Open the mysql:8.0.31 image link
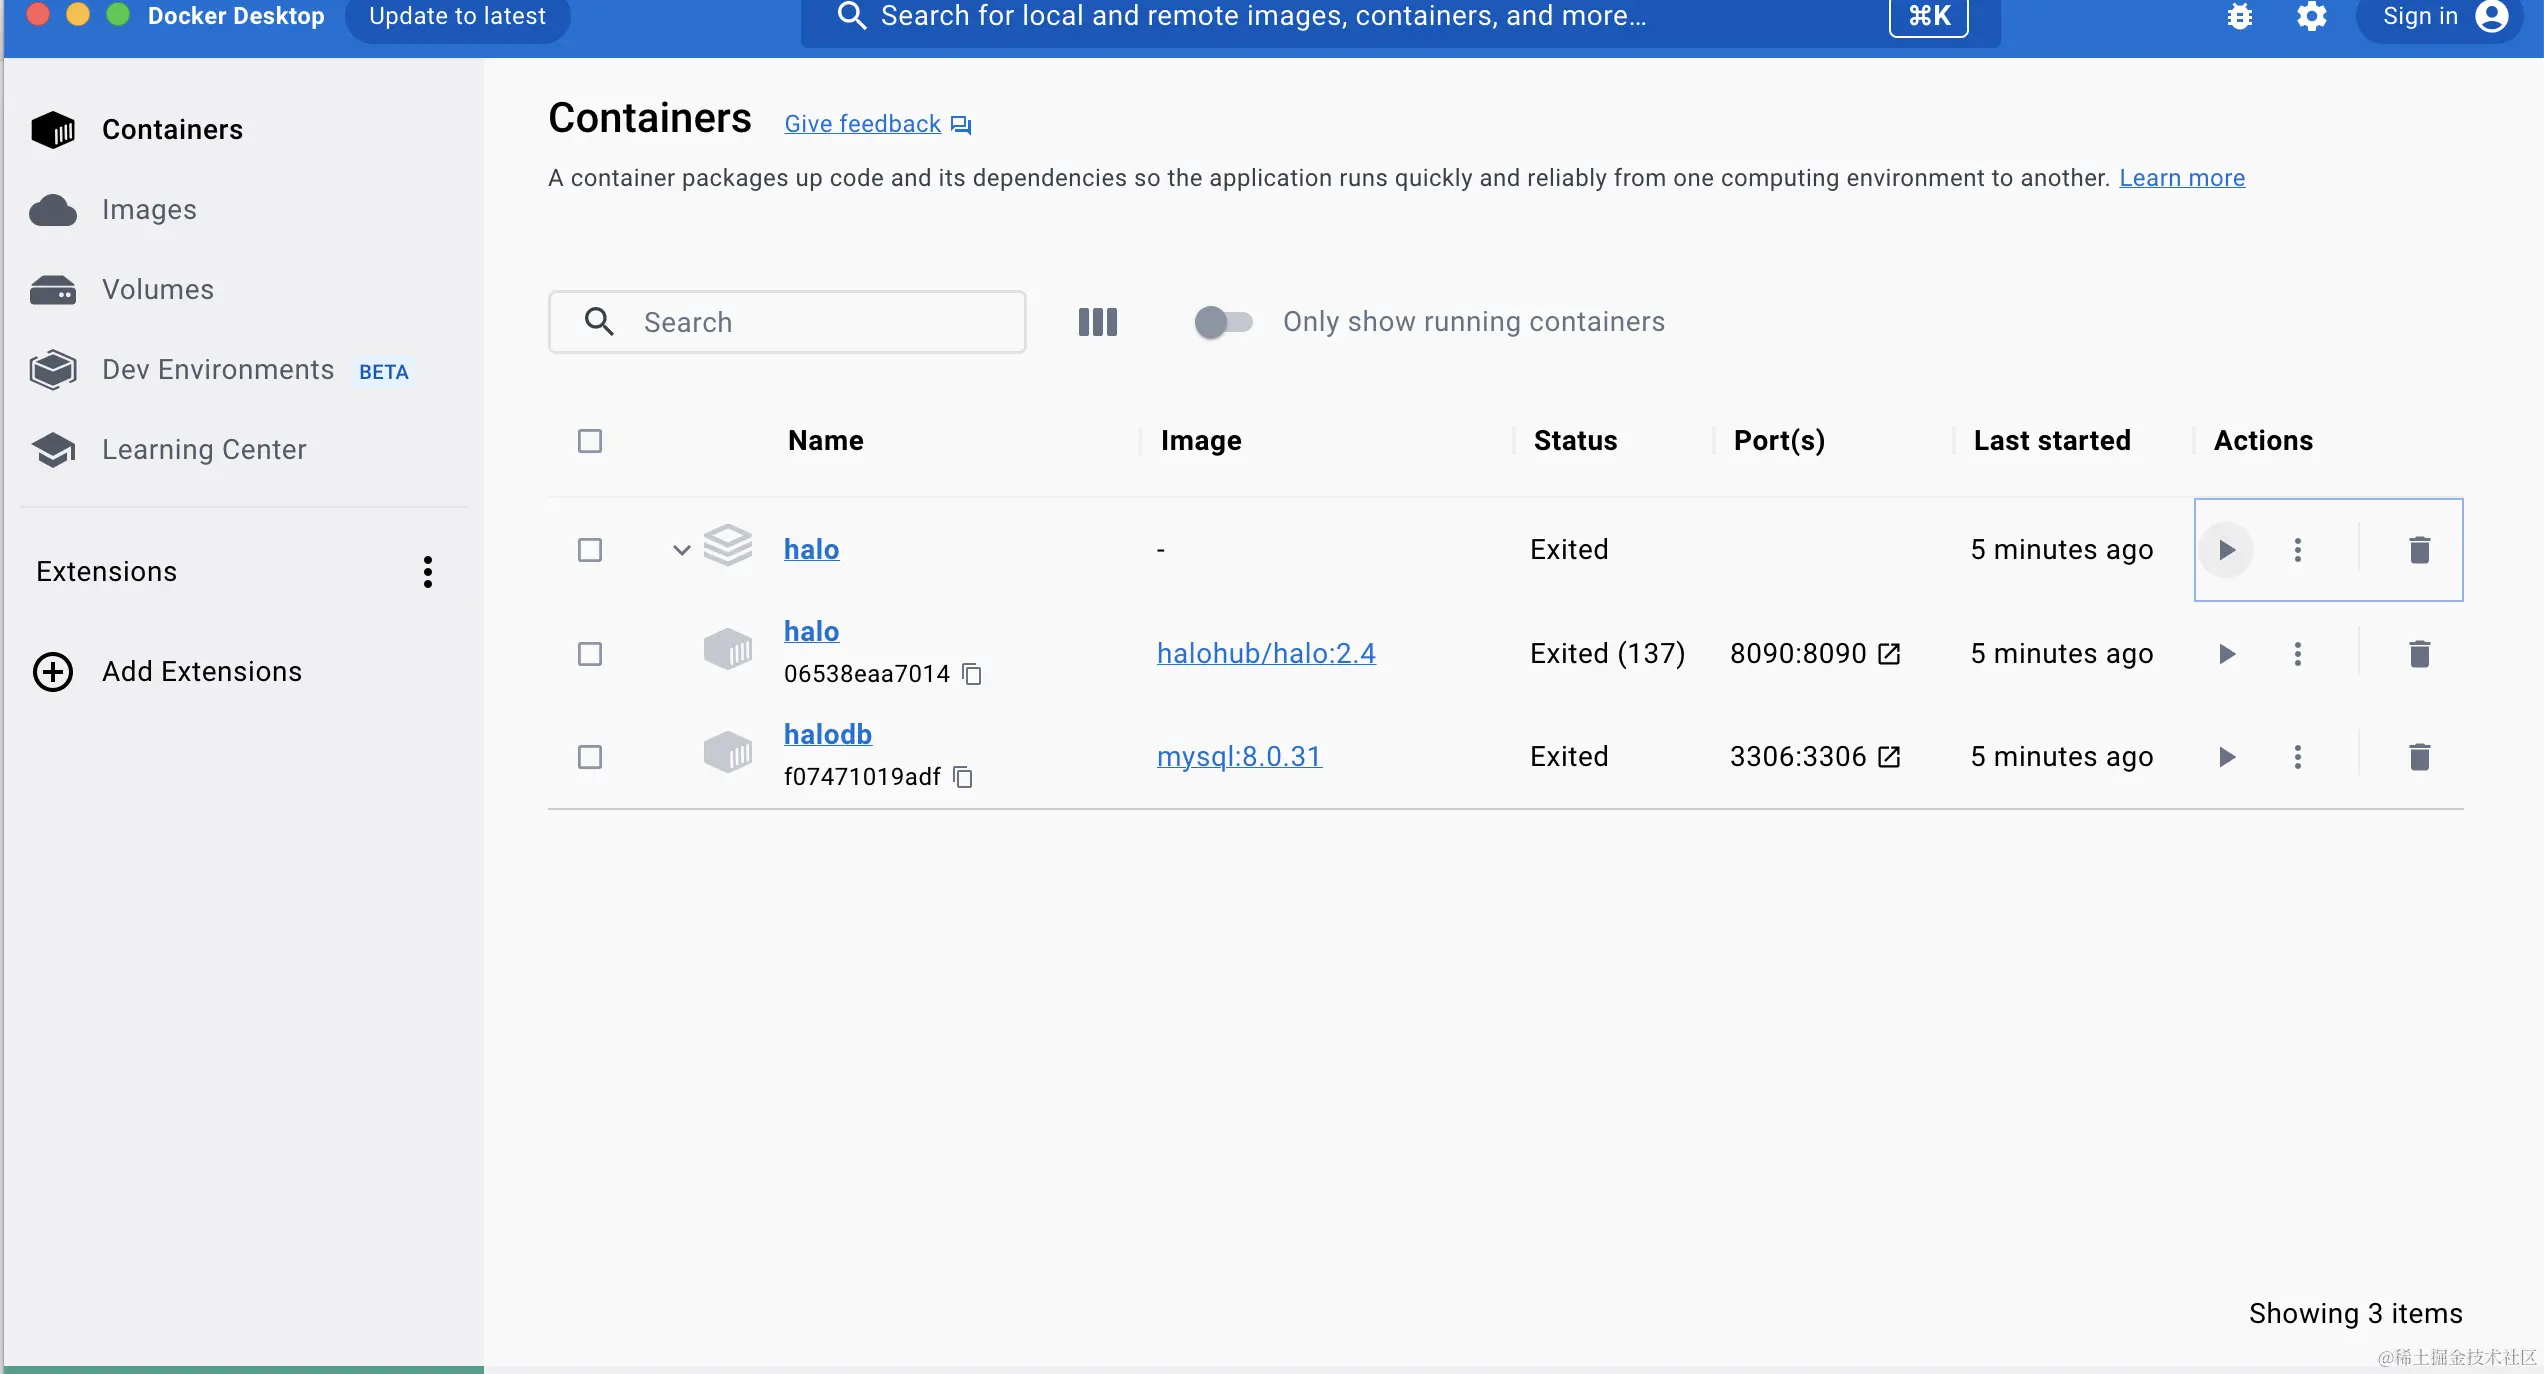 pyautogui.click(x=1239, y=757)
